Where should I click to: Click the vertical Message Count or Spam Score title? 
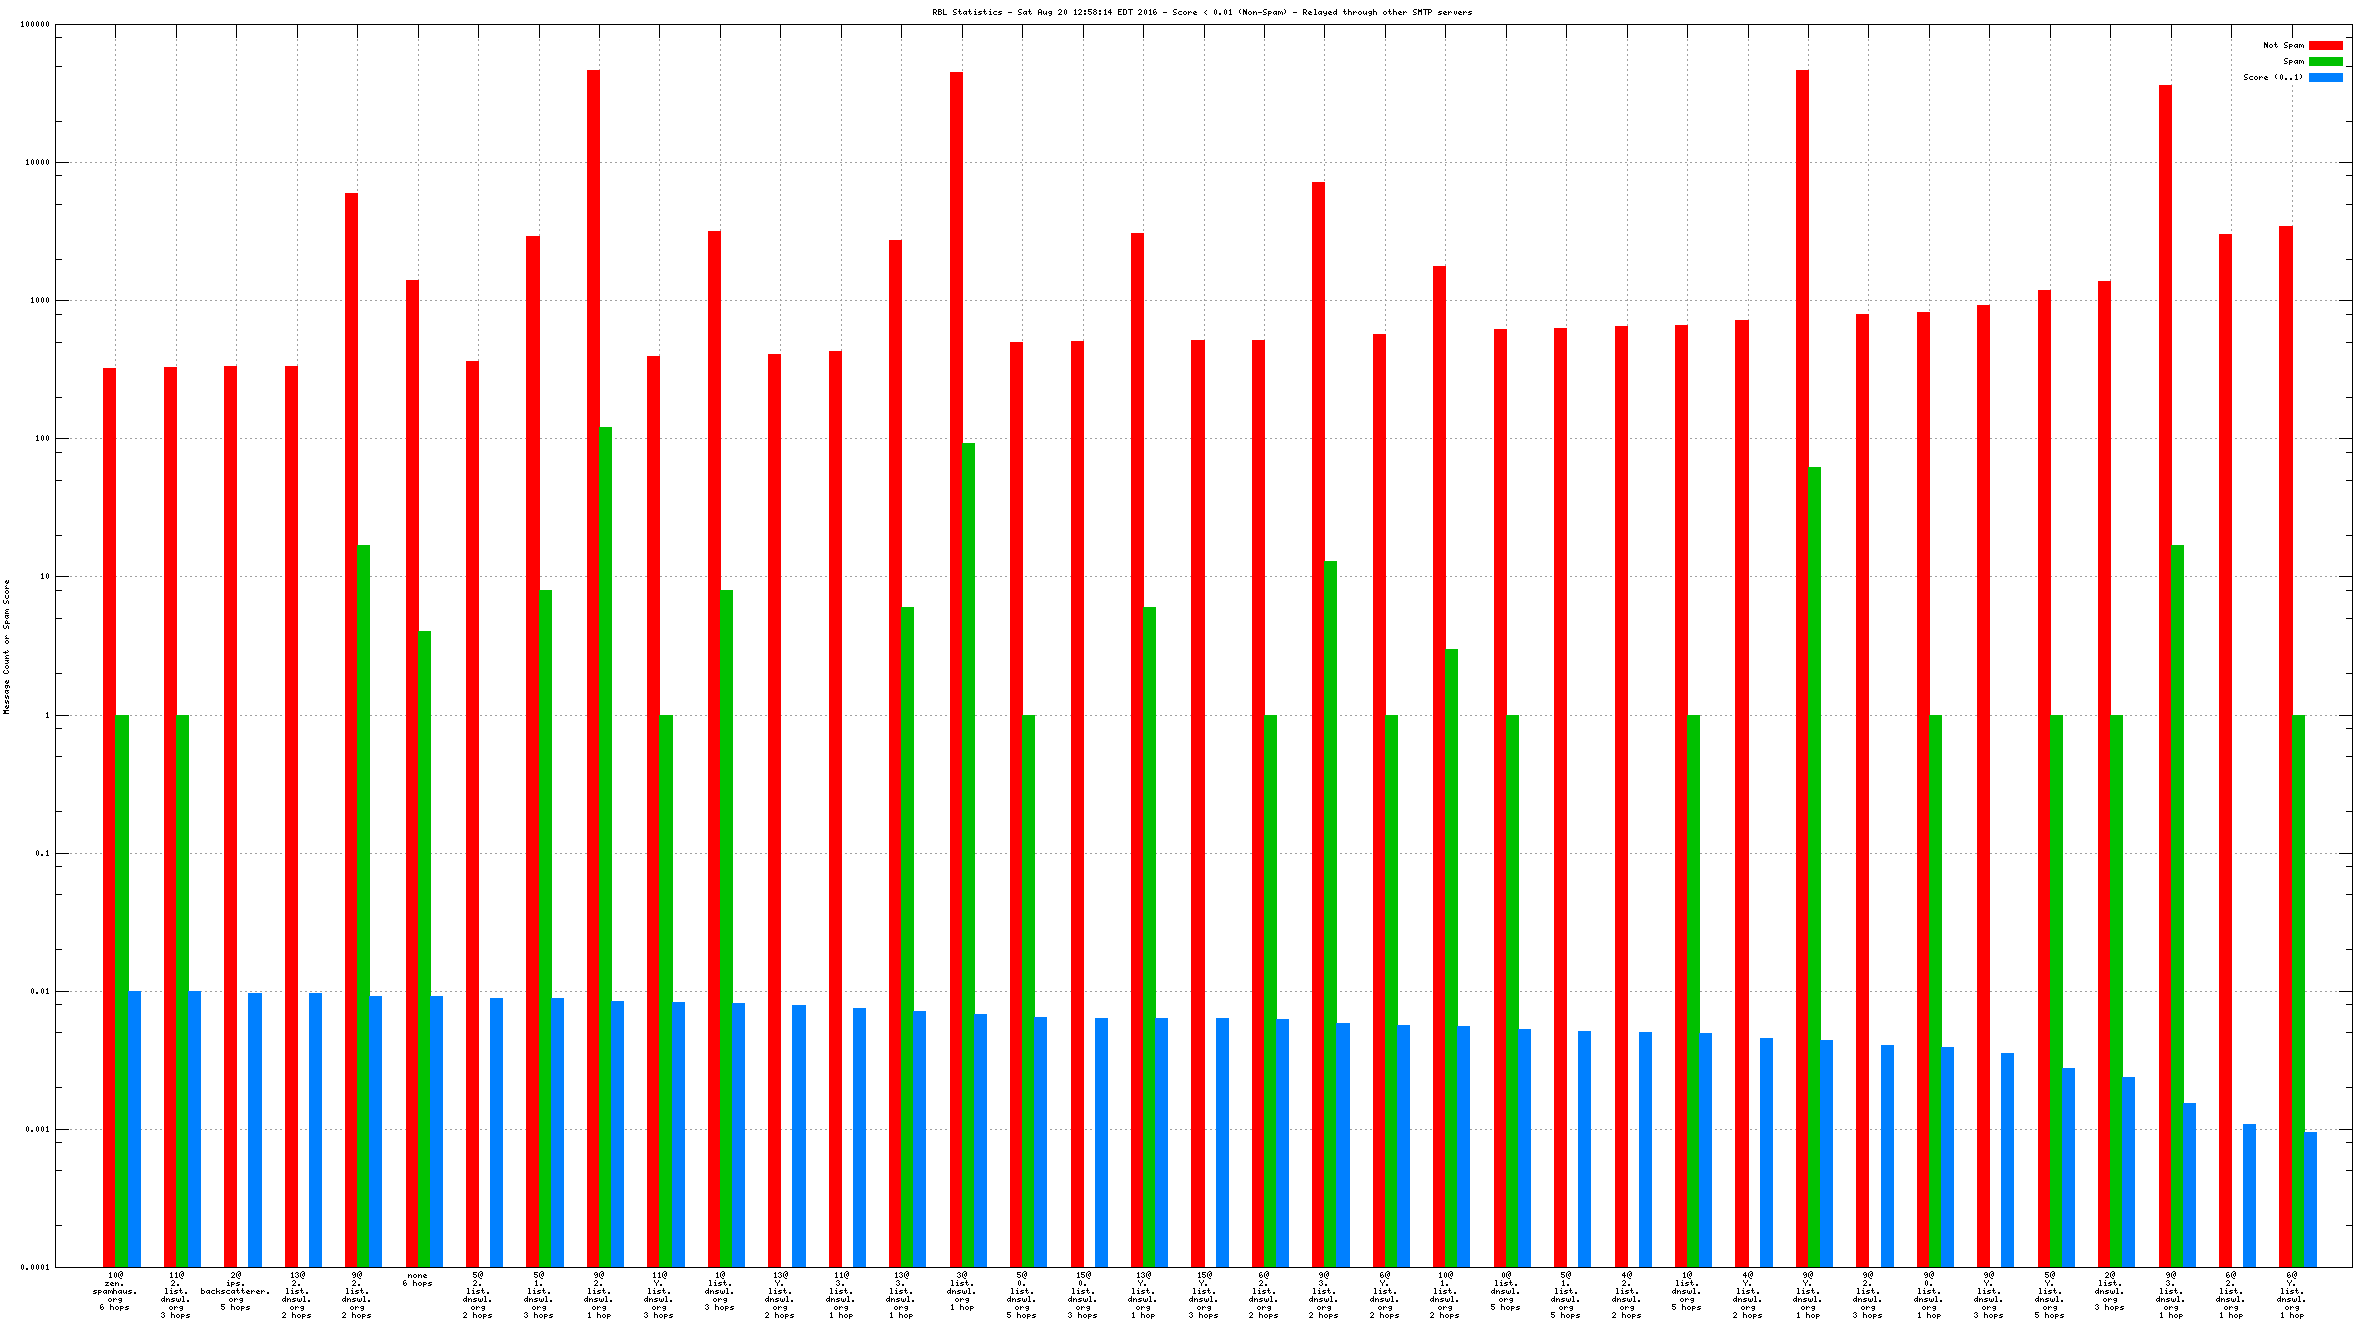tap(6, 646)
